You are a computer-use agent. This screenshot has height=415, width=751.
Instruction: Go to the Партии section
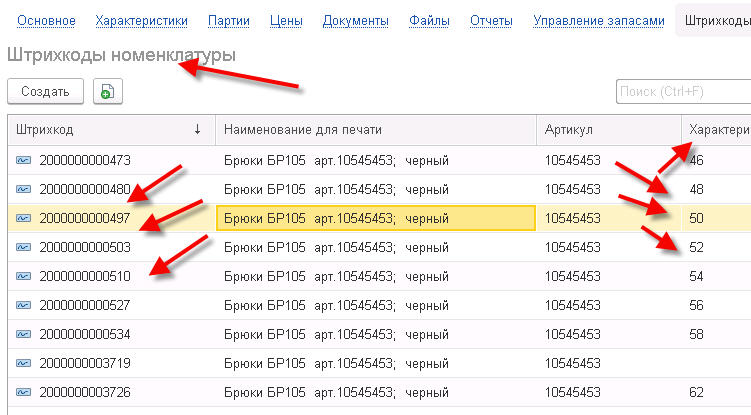click(x=228, y=21)
